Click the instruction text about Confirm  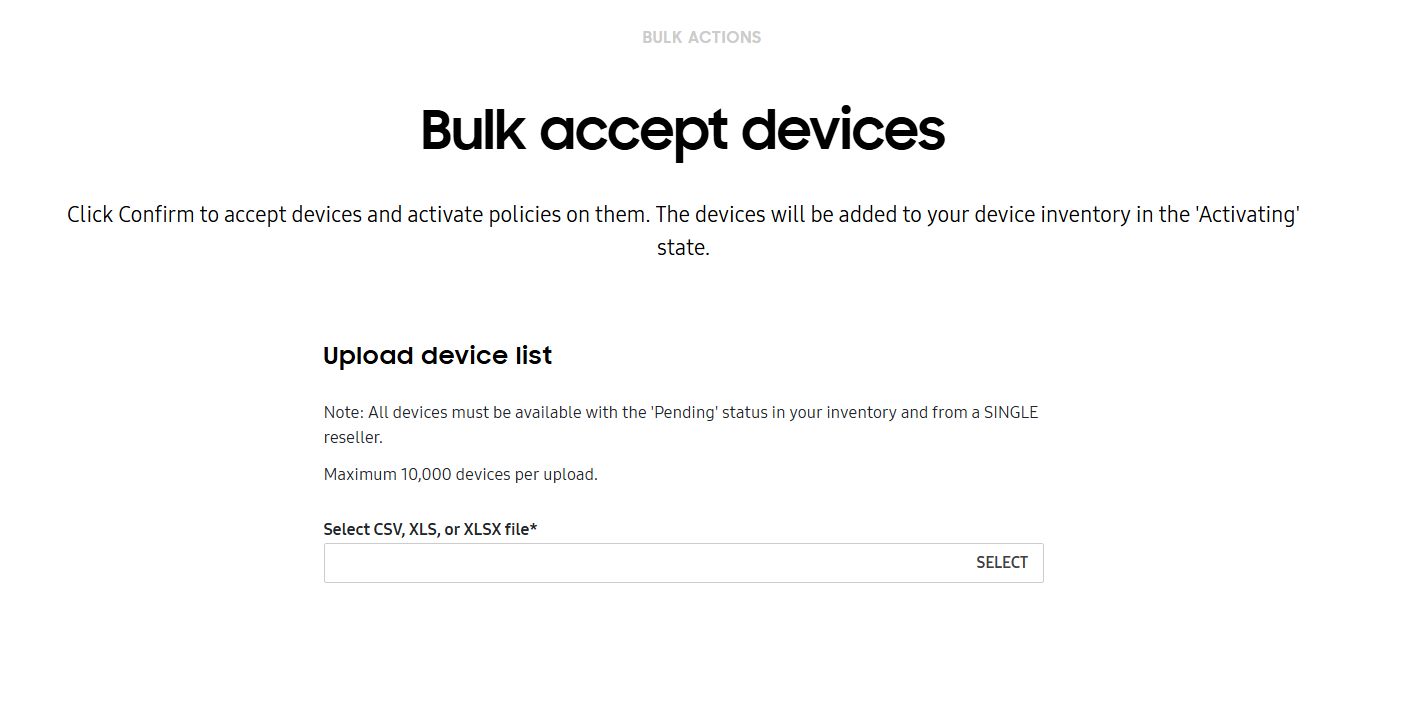point(683,214)
